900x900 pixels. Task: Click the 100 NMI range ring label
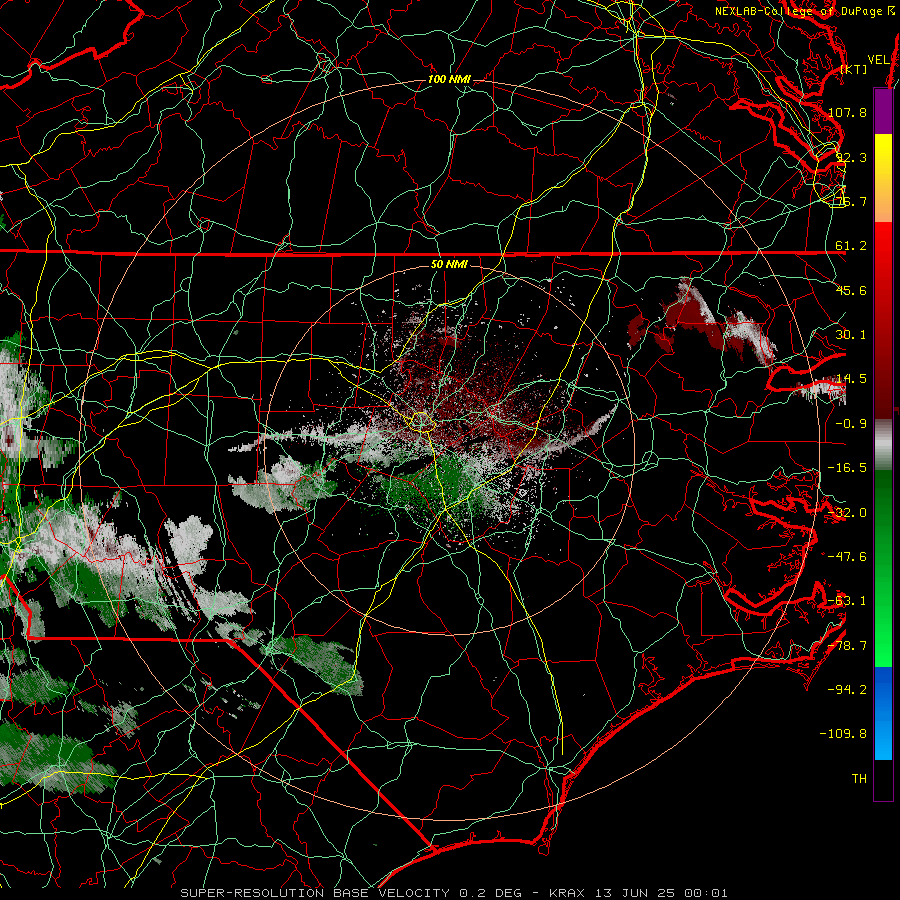pyautogui.click(x=449, y=79)
